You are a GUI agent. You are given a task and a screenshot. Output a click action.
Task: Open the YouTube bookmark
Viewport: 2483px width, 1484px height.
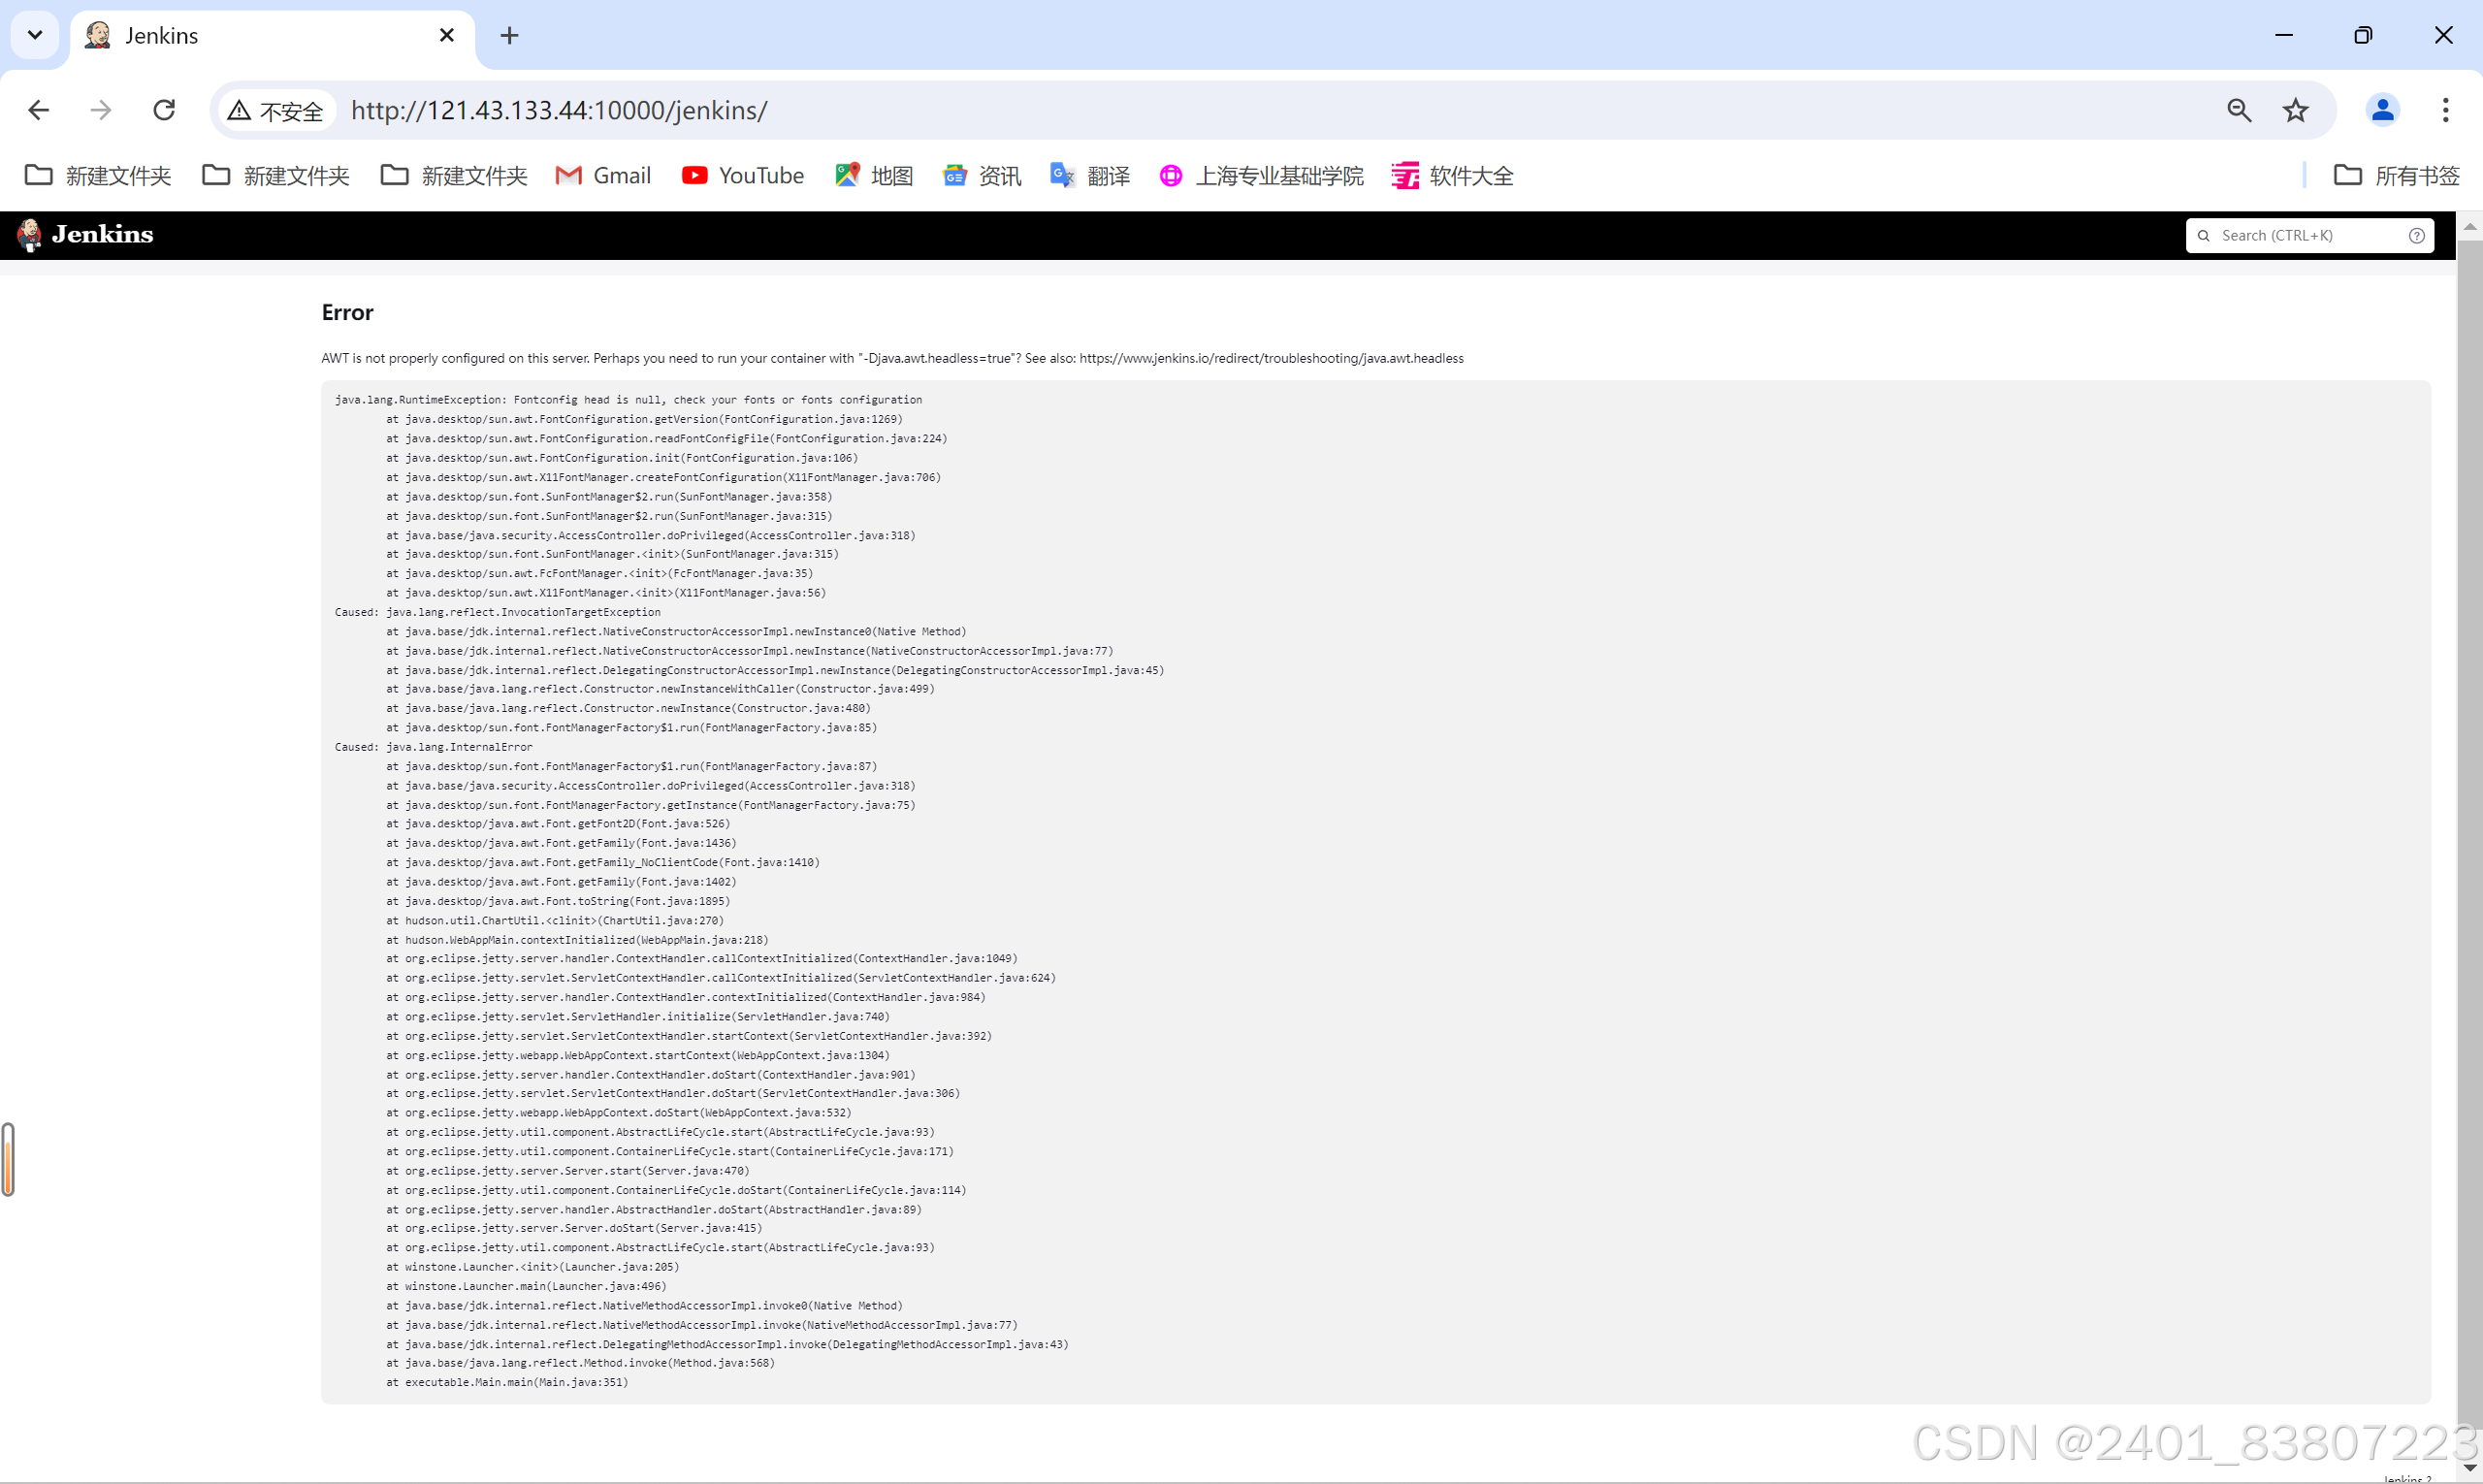(x=742, y=175)
